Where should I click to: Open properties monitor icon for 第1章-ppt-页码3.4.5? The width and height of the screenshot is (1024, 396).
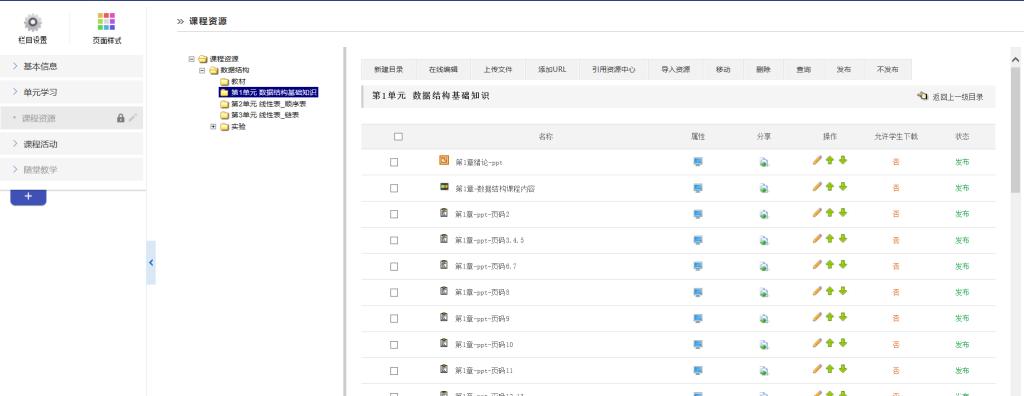click(x=698, y=240)
